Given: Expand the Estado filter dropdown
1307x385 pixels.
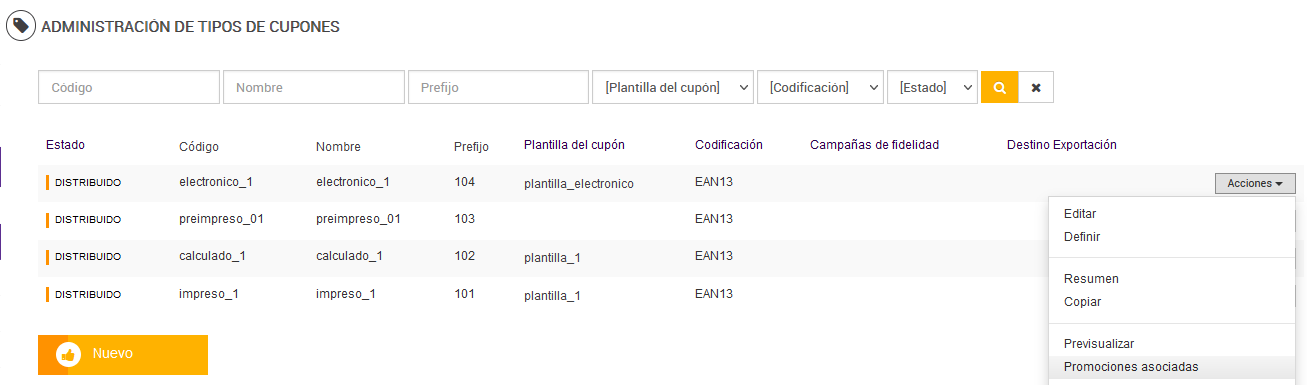Looking at the screenshot, I should tap(932, 87).
